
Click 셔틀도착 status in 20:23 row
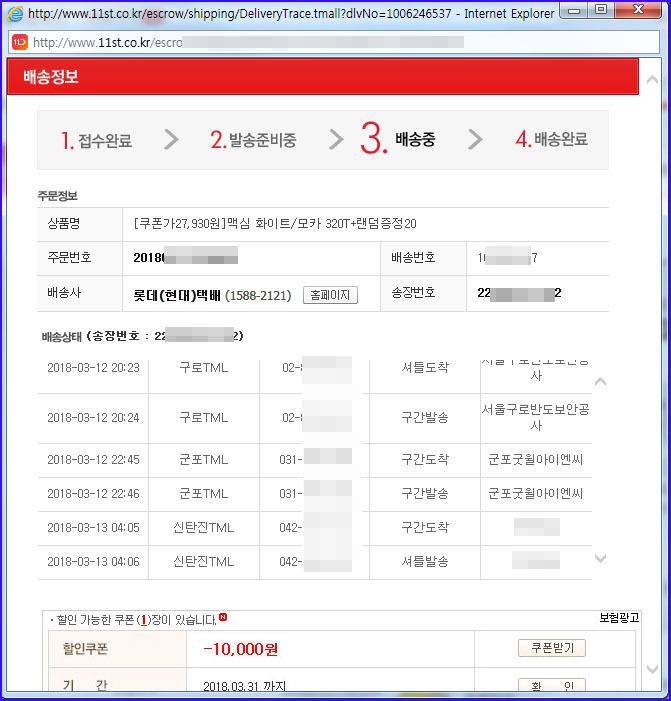[425, 367]
